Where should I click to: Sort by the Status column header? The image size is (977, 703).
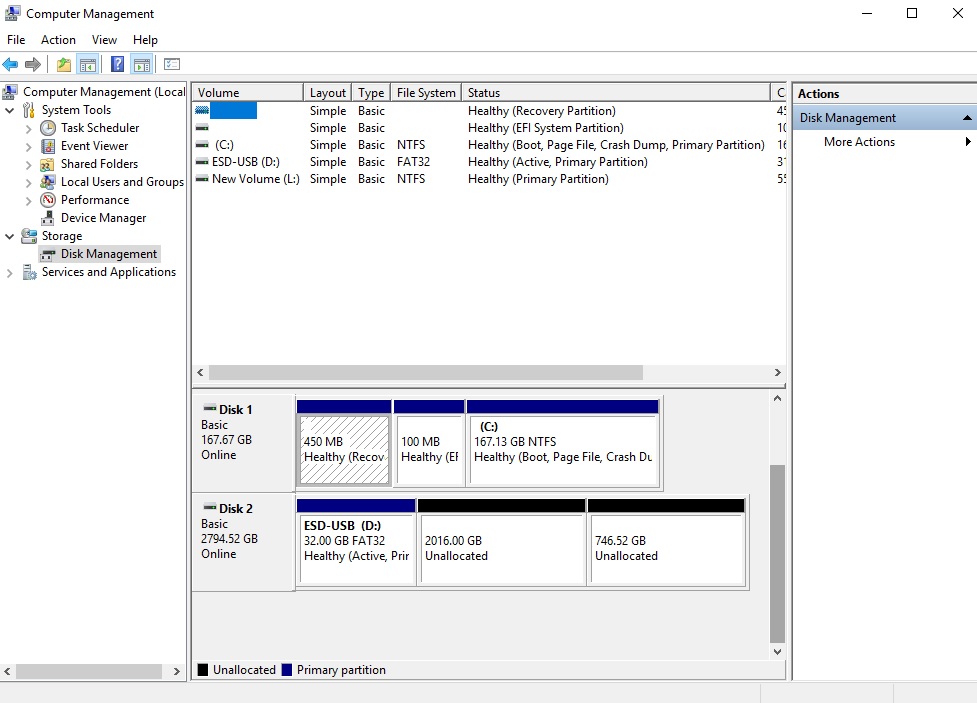tap(616, 92)
